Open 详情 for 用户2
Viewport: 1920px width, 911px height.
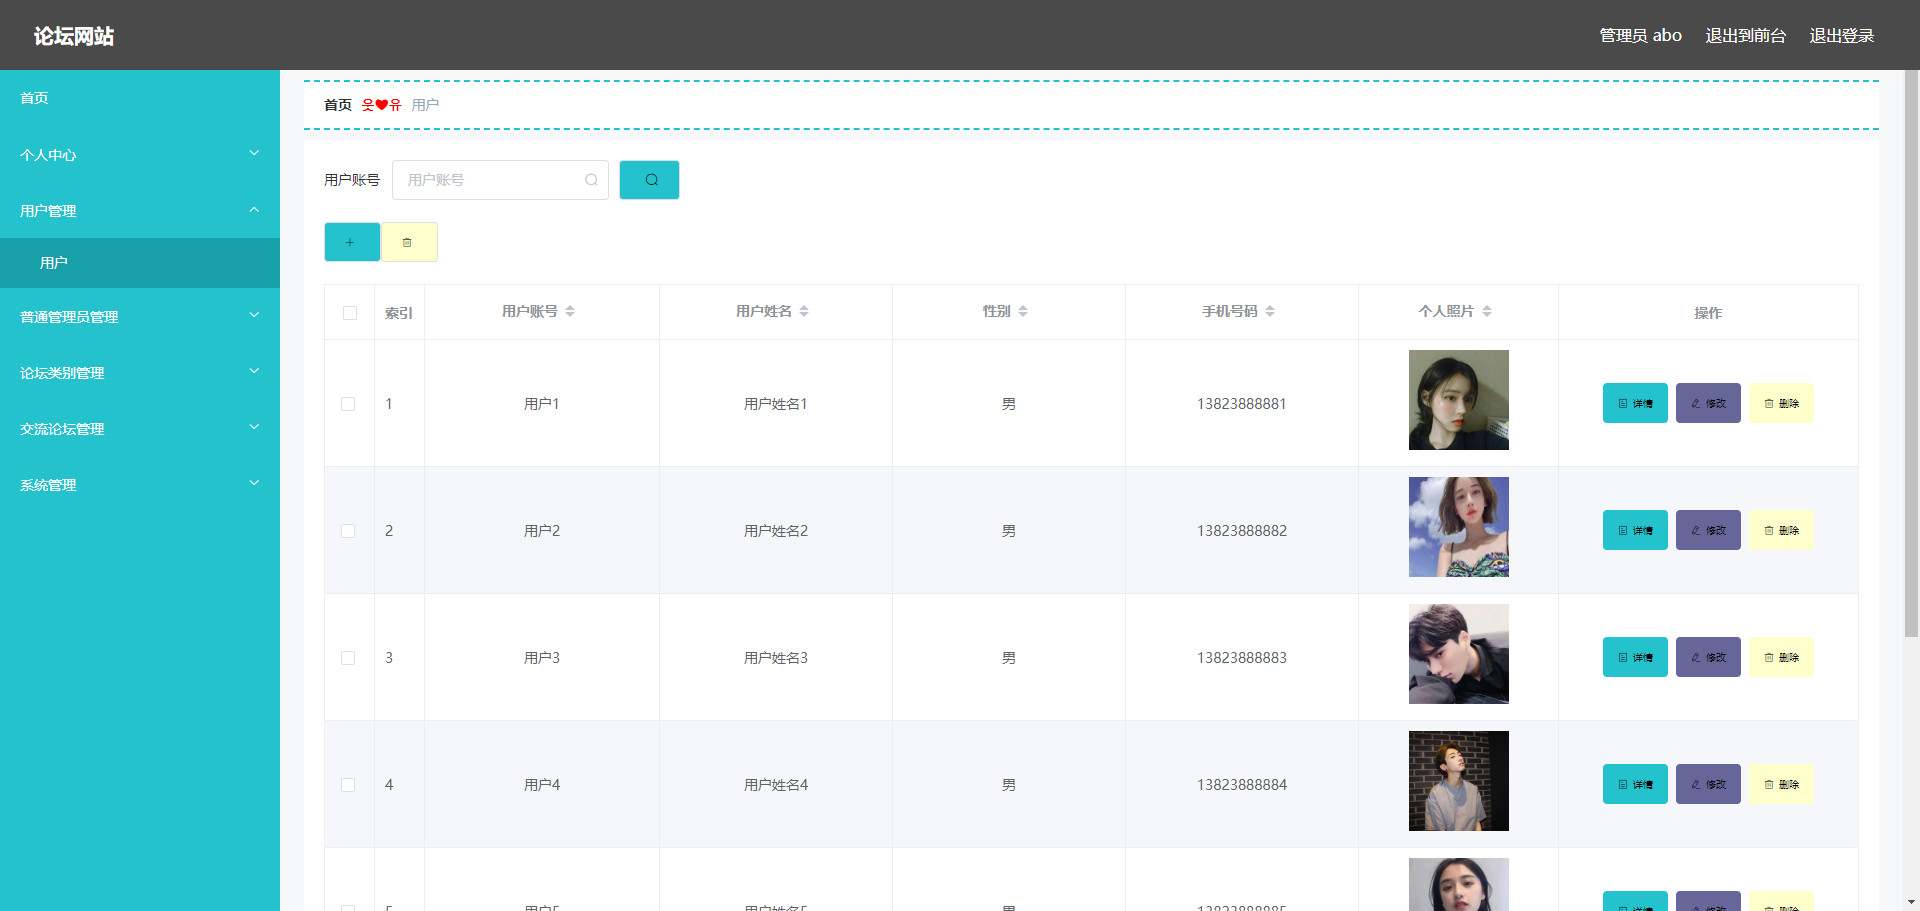pyautogui.click(x=1635, y=530)
